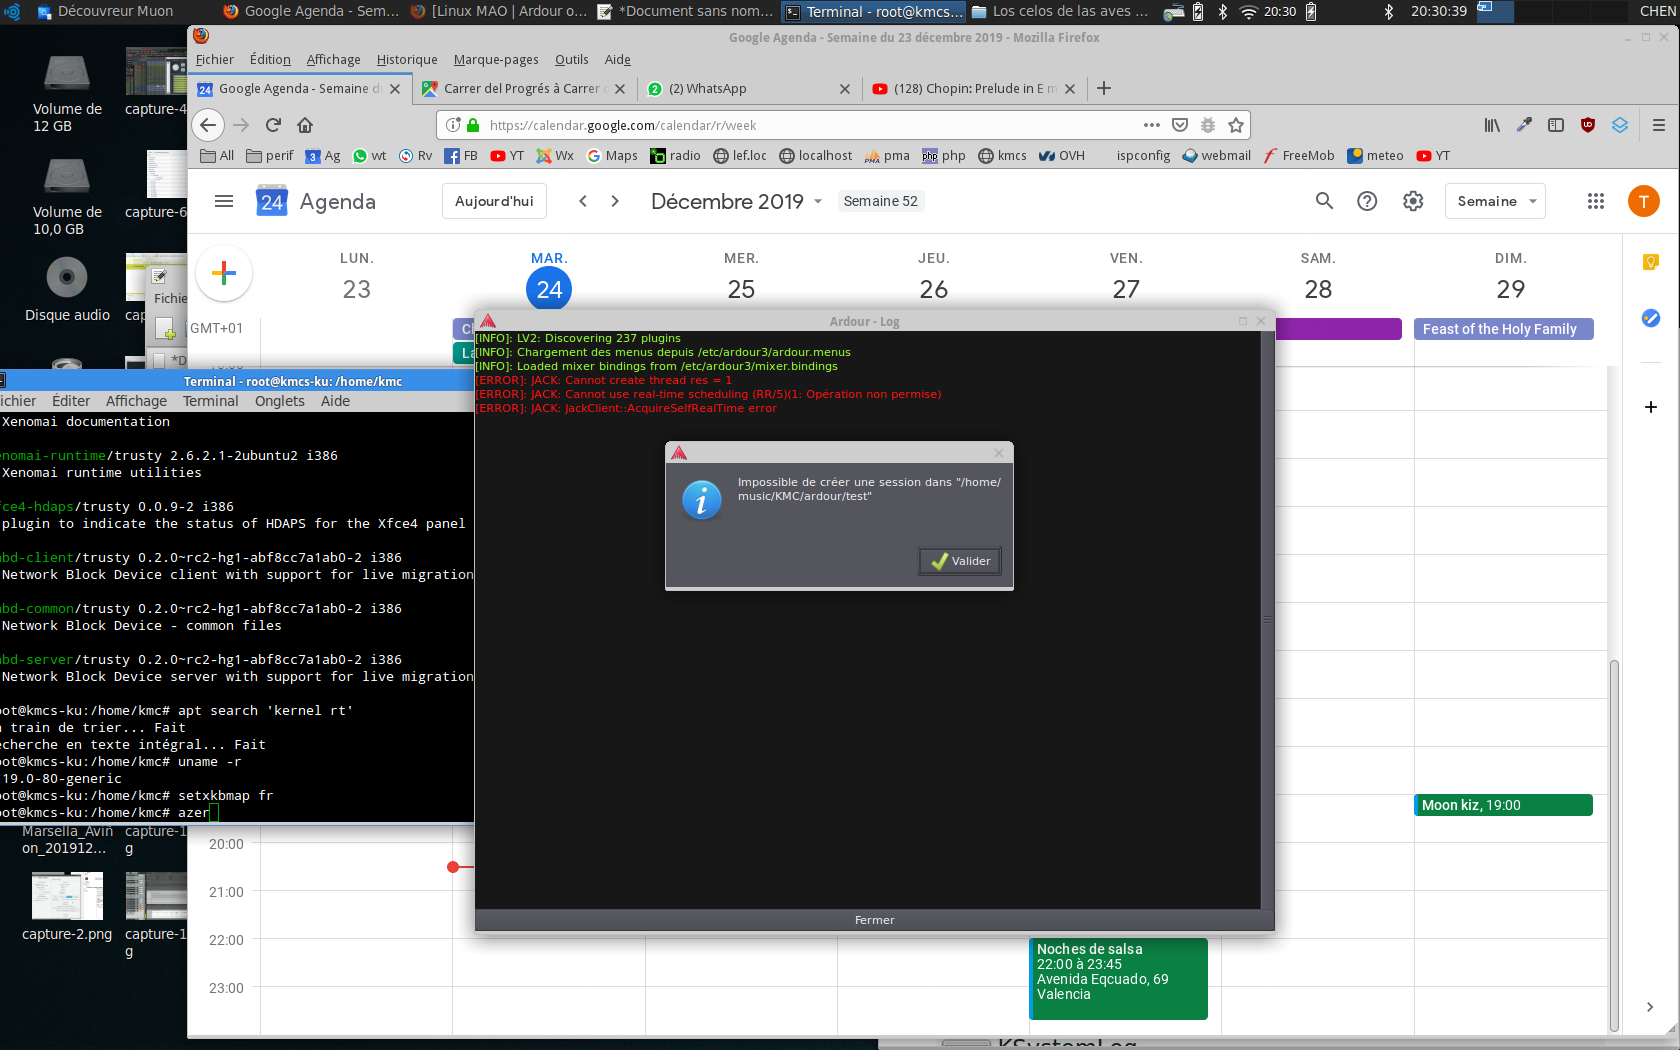The image size is (1680, 1050).
Task: Open the Google Calendar main menu hamburger
Action: pos(224,201)
